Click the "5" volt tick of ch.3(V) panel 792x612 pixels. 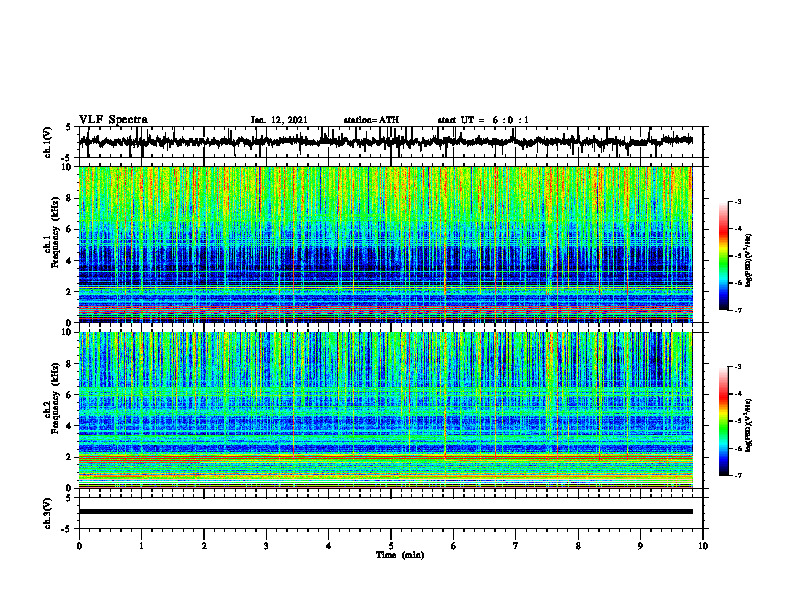[x=69, y=498]
